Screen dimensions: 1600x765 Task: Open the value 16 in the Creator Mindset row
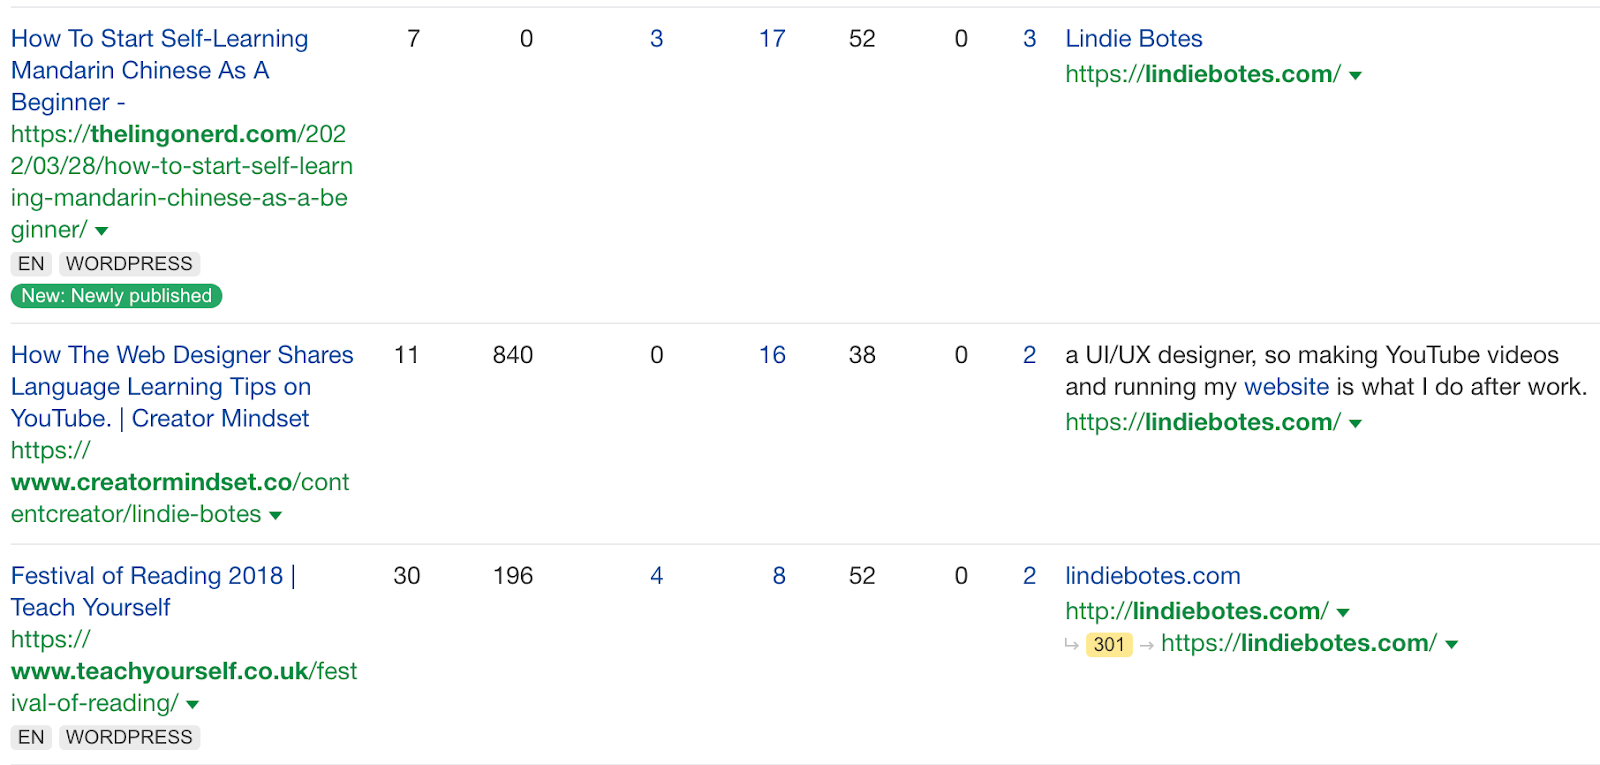771,355
